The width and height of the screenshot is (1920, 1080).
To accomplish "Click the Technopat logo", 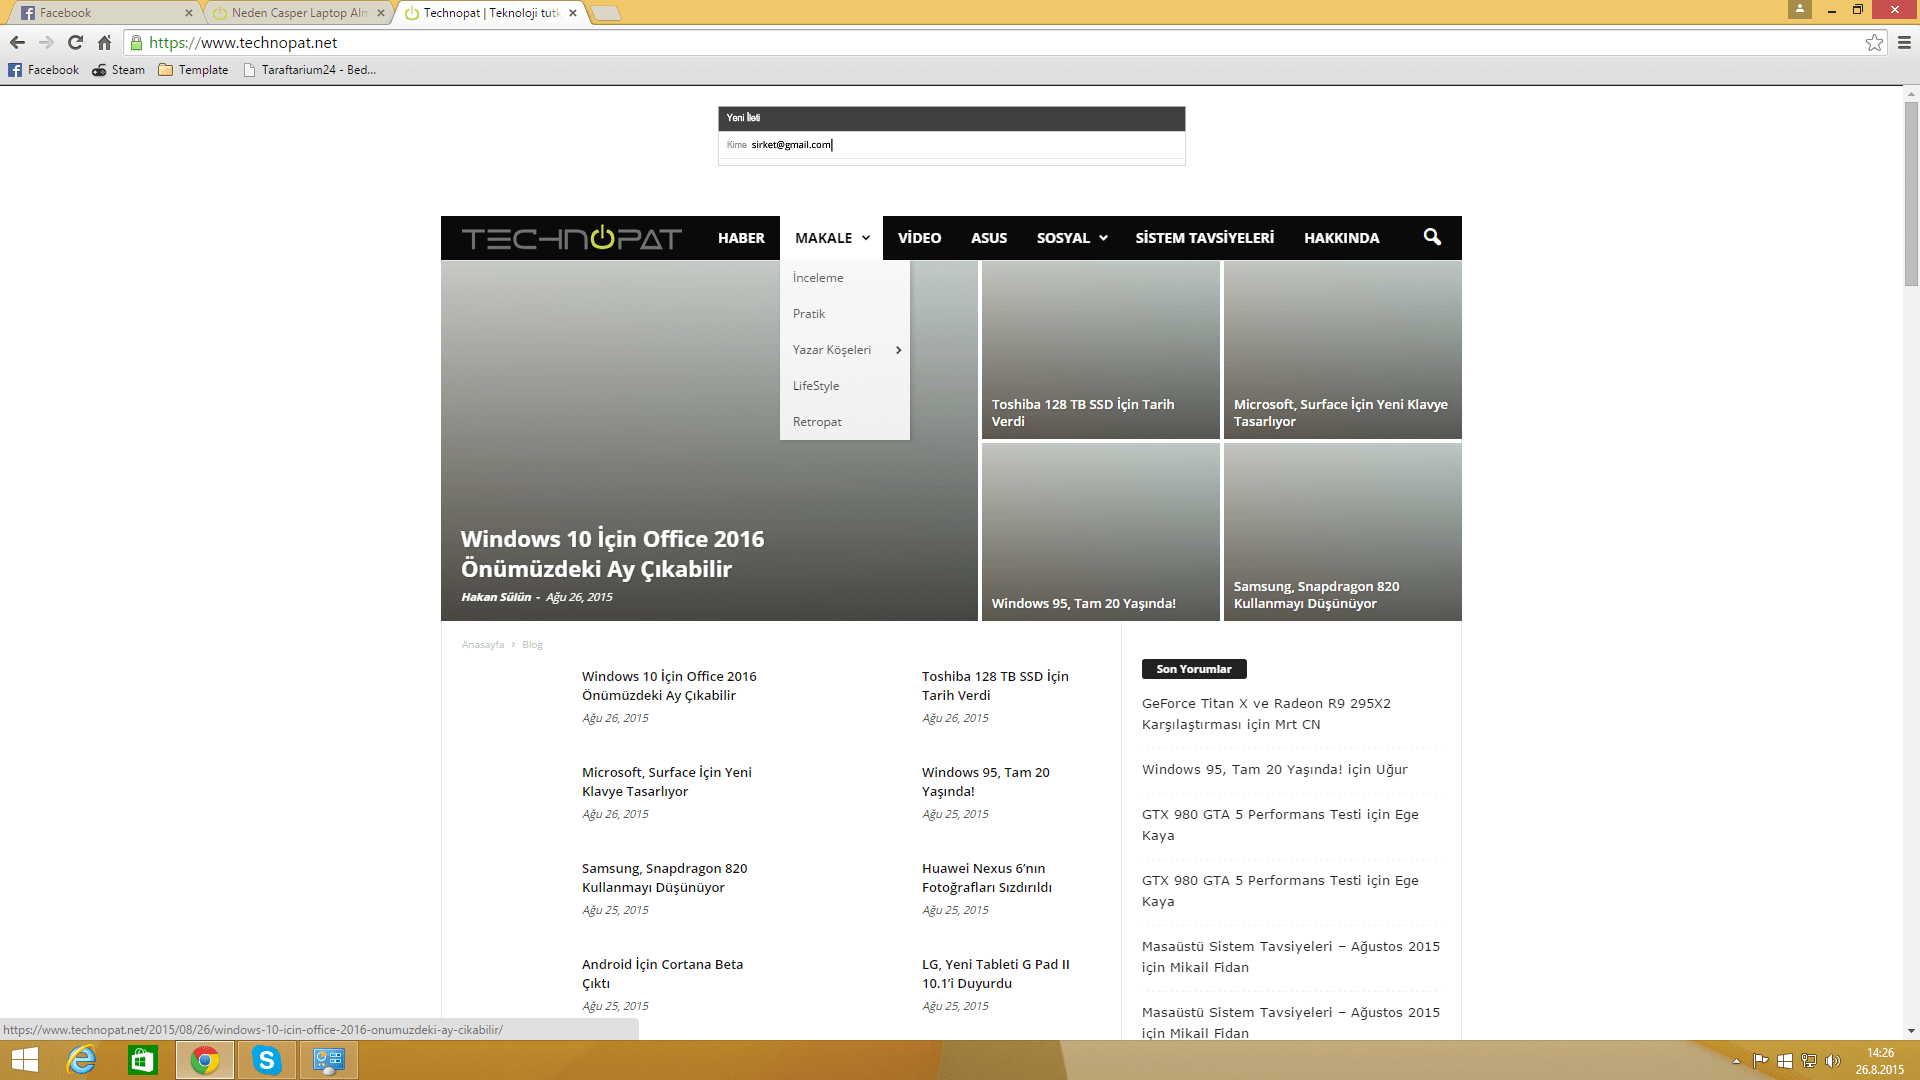I will (571, 238).
